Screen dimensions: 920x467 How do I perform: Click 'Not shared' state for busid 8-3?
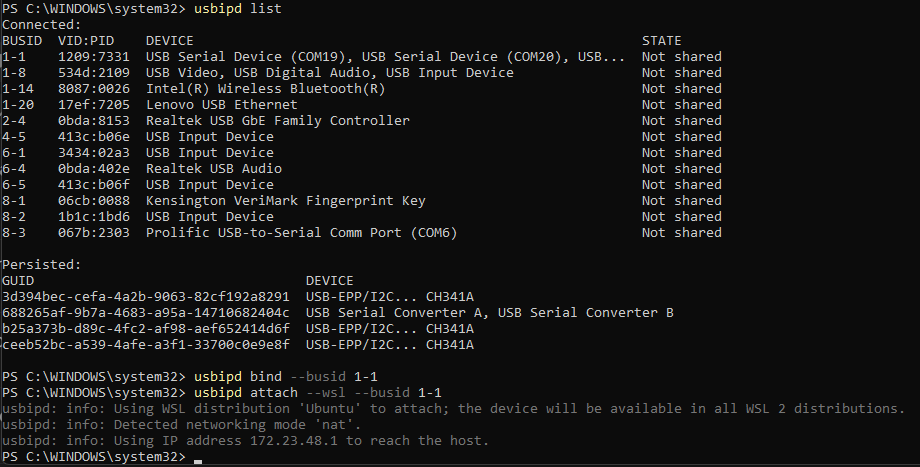[681, 233]
